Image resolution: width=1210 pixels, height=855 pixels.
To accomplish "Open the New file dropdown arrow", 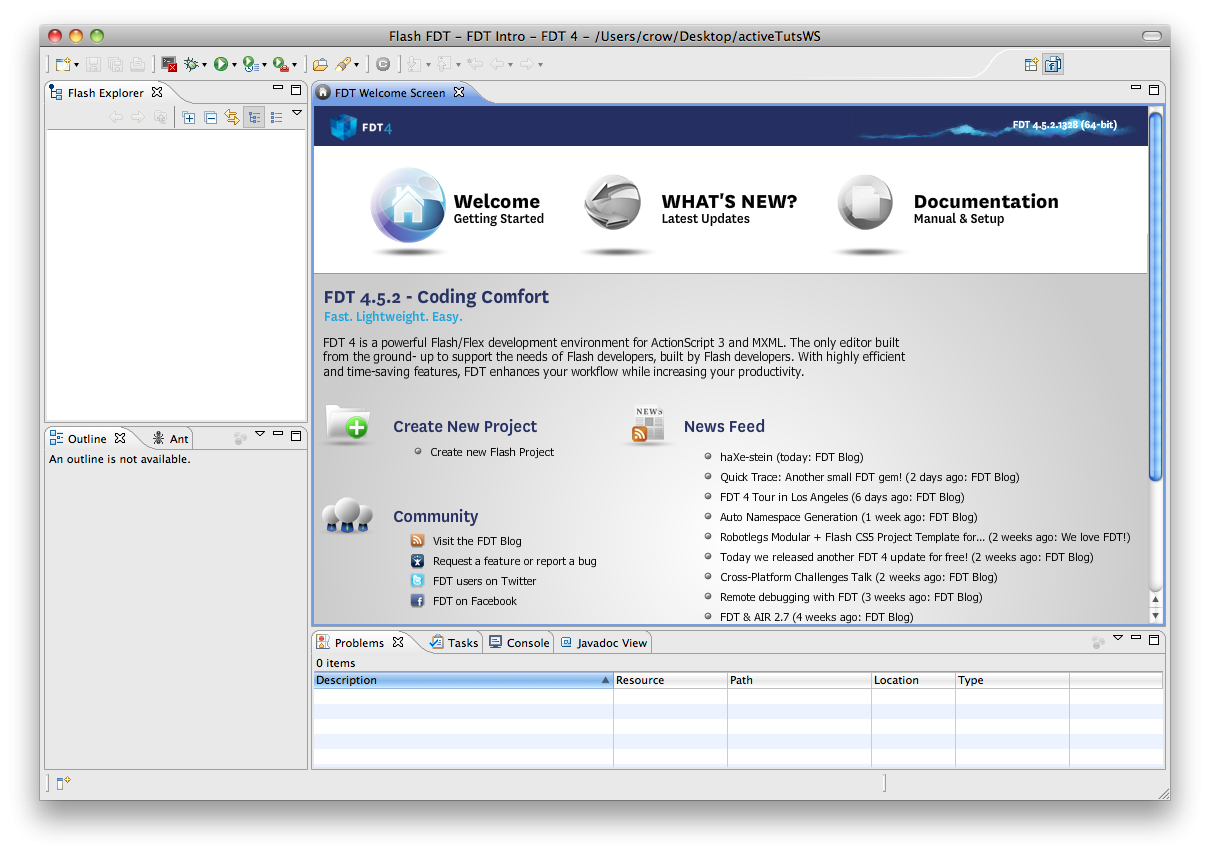I will tap(76, 65).
